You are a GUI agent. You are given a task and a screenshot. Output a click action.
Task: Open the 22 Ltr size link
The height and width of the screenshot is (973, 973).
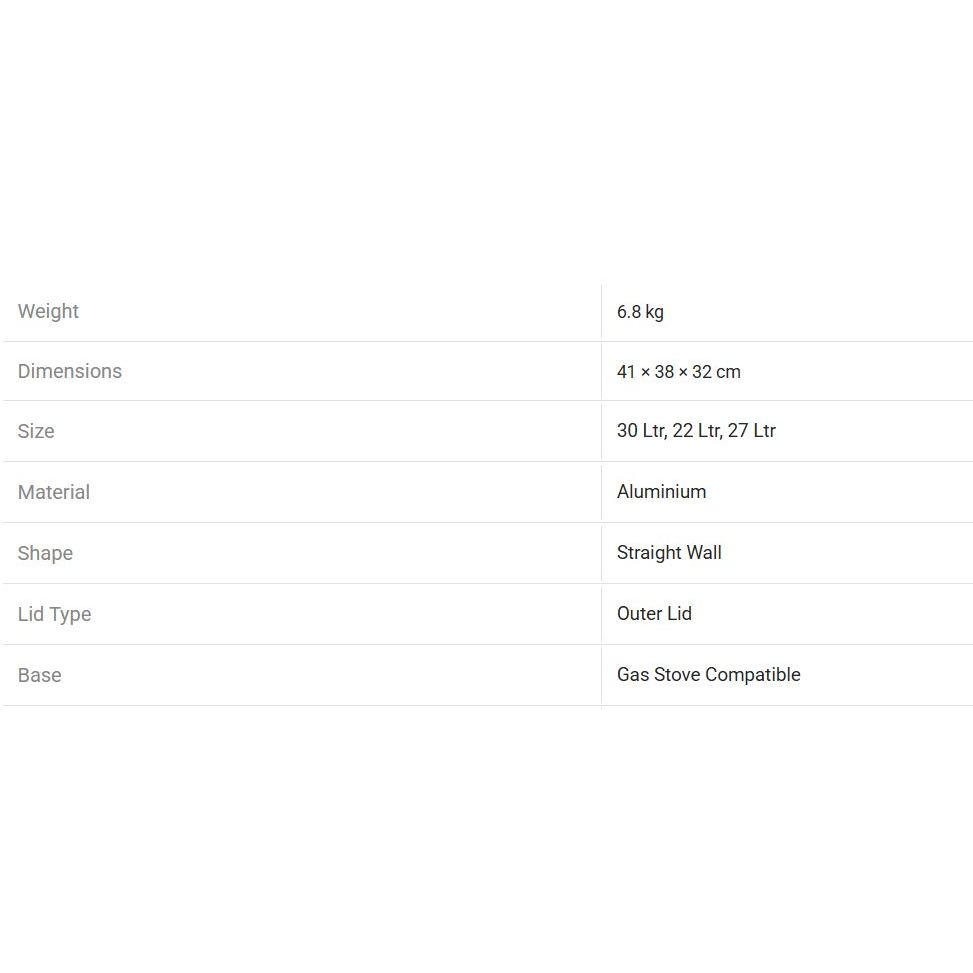coord(696,431)
